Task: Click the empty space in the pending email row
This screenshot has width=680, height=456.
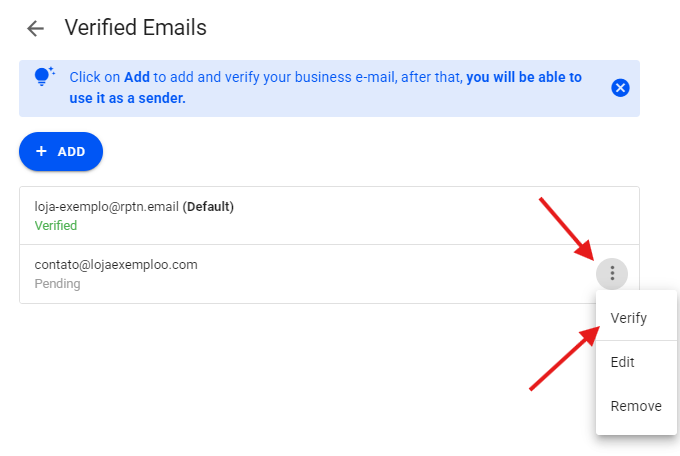Action: click(400, 274)
